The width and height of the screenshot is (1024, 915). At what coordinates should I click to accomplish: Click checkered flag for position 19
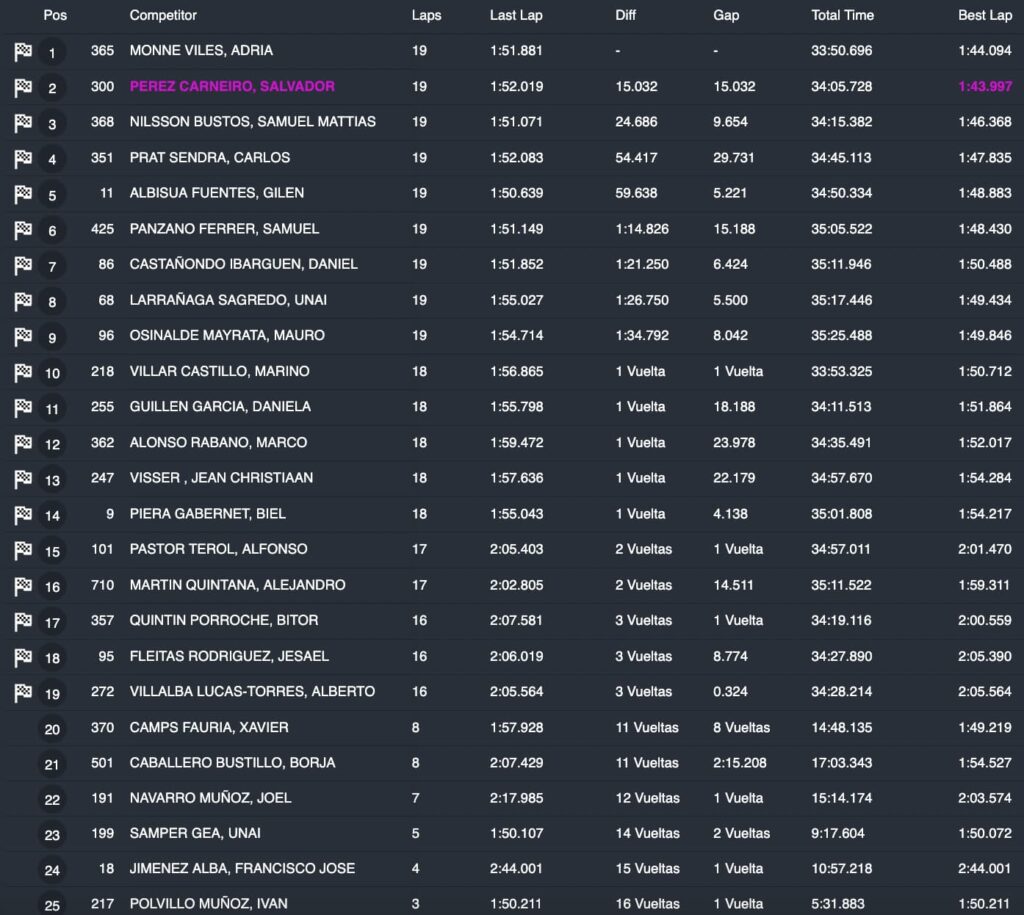[x=23, y=692]
